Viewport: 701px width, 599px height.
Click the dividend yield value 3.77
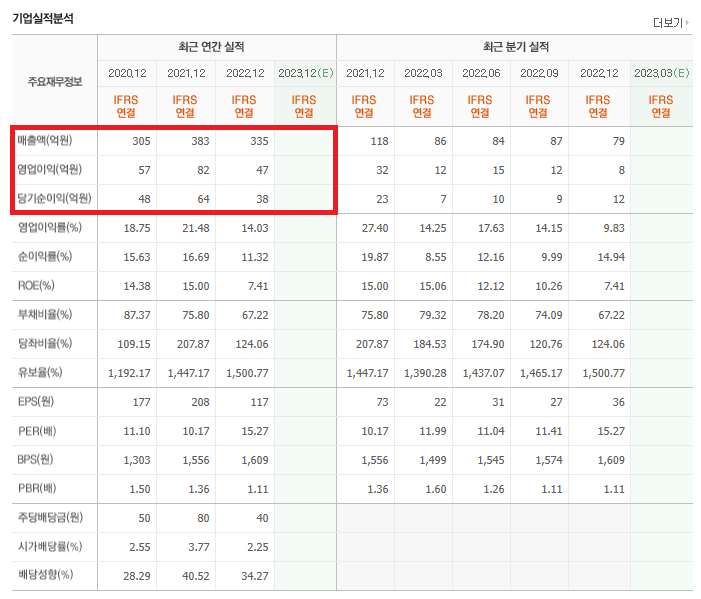point(199,547)
